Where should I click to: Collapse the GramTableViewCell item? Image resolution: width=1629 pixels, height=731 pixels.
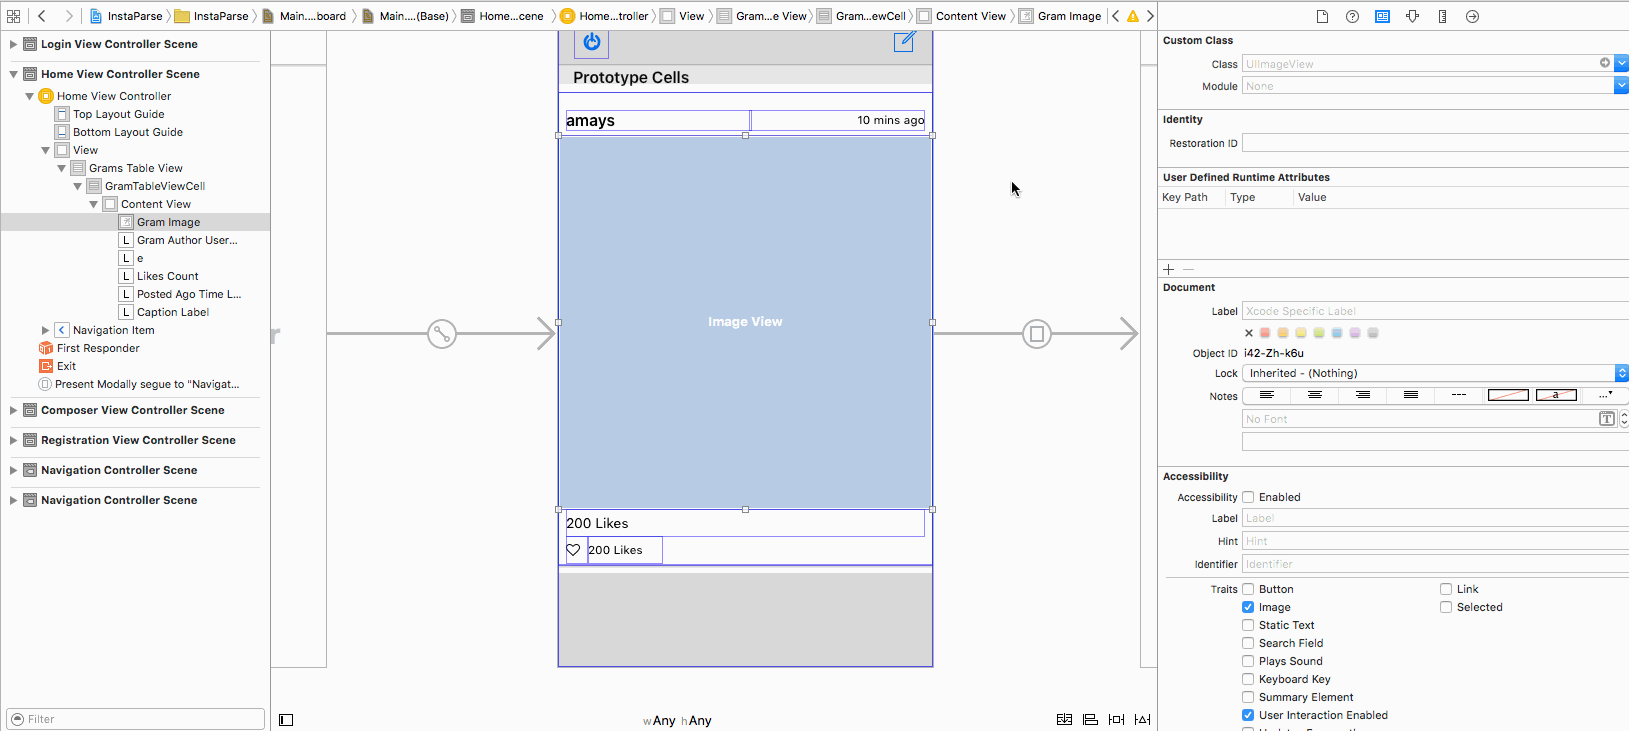coord(77,186)
